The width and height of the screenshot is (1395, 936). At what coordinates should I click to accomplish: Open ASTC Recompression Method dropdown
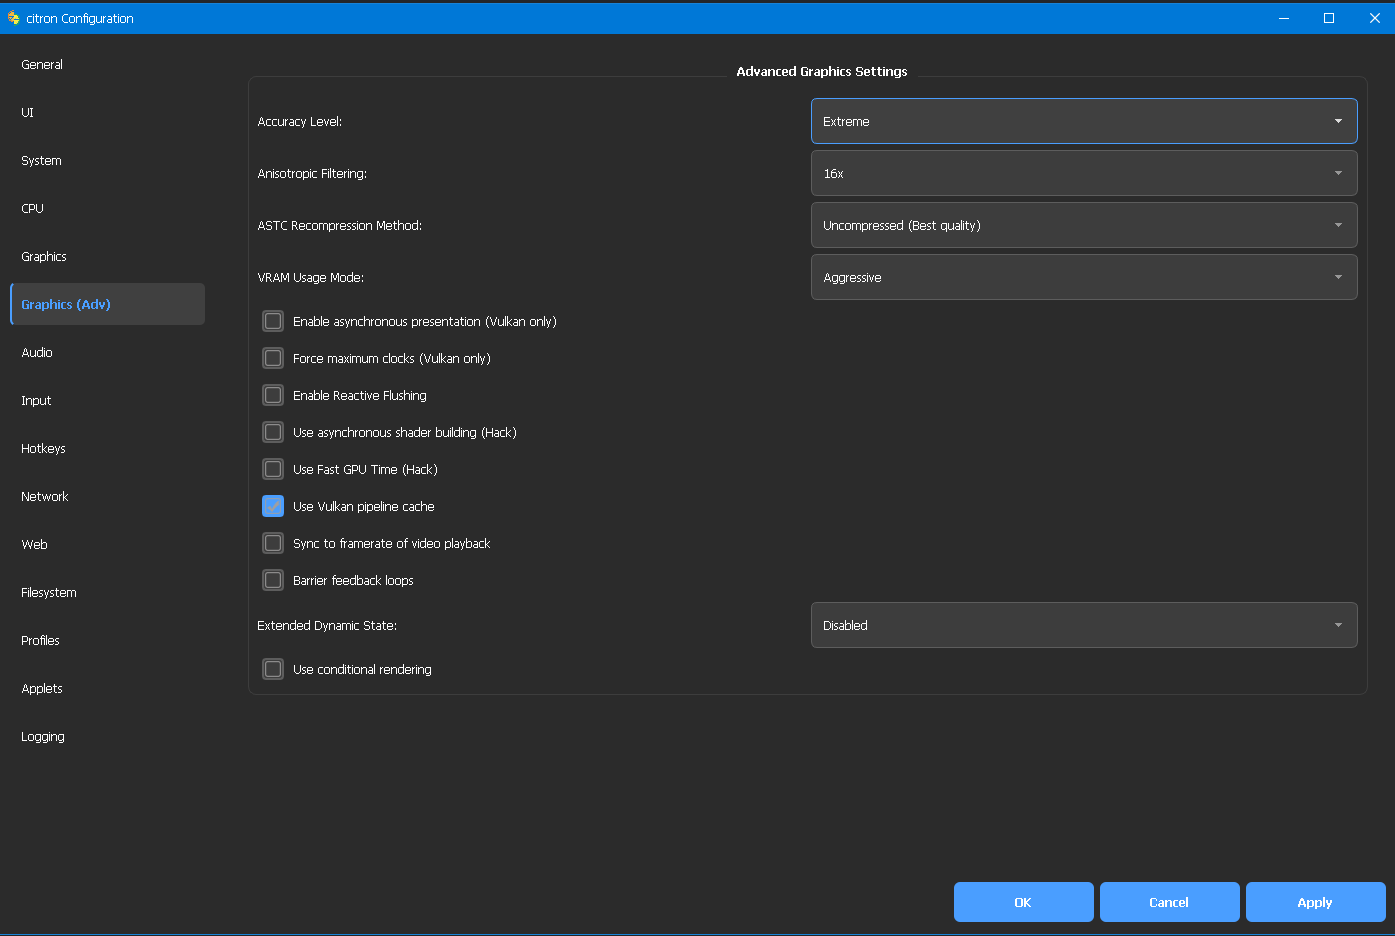[1083, 225]
